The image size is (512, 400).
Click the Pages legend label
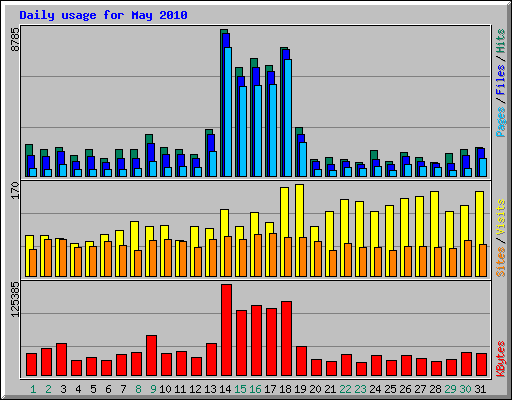[x=501, y=122]
